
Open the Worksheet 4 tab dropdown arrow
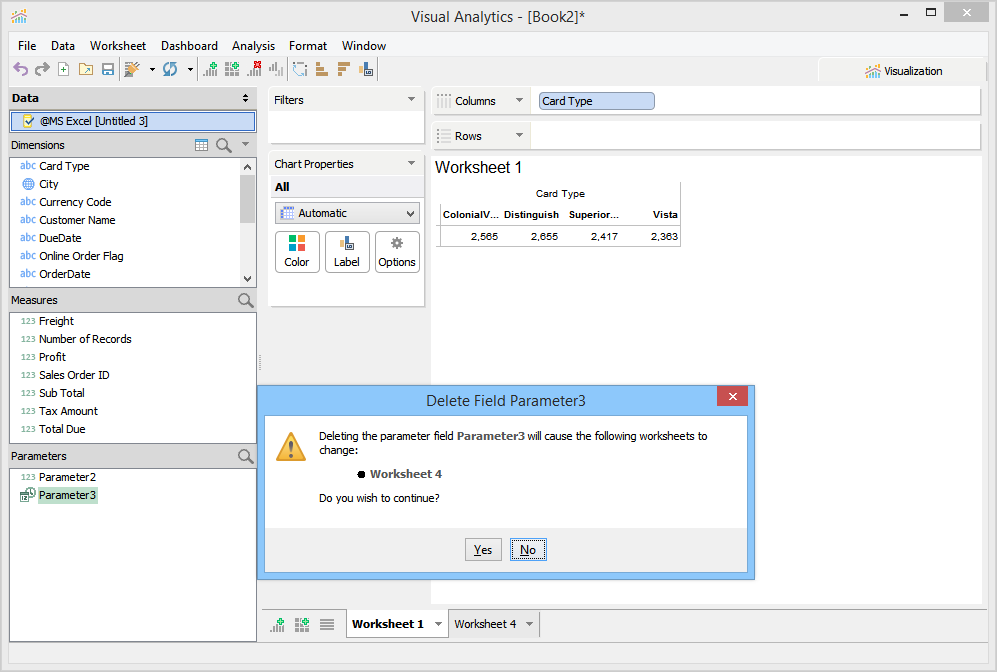(529, 624)
